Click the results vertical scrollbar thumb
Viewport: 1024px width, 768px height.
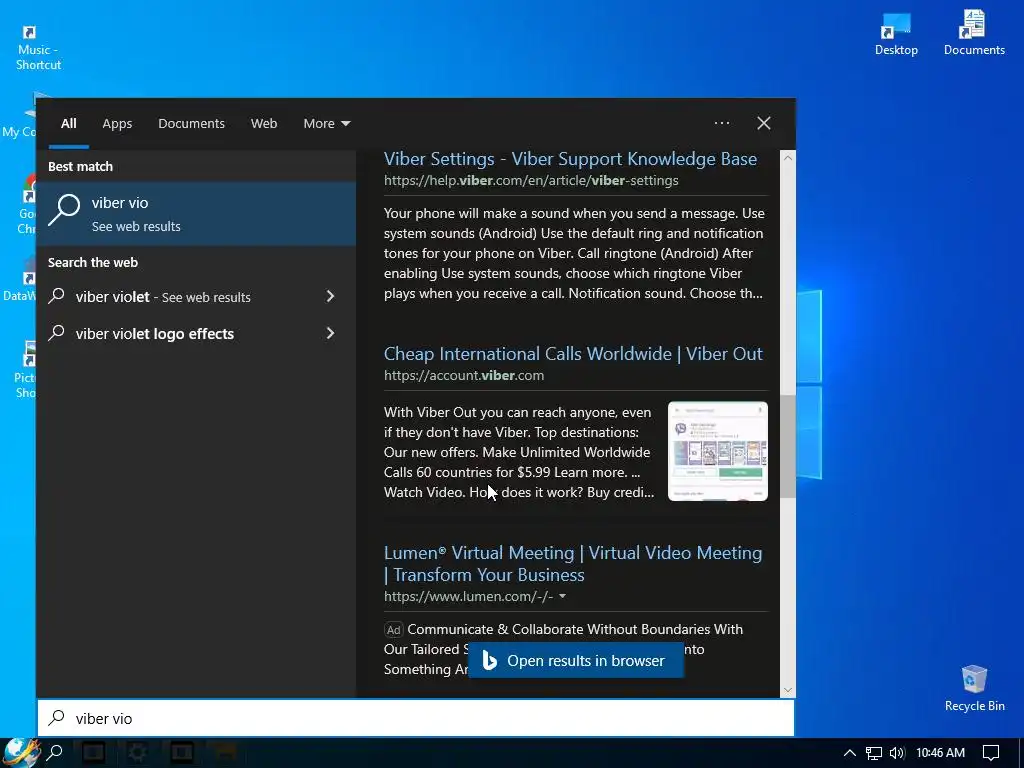pyautogui.click(x=788, y=446)
